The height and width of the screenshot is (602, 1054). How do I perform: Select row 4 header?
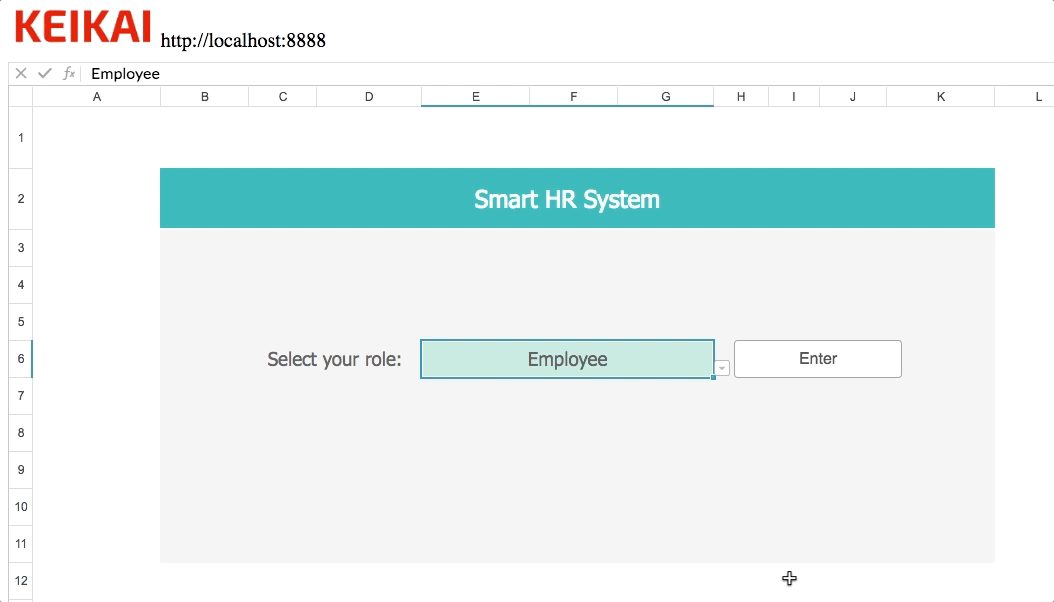click(21, 285)
